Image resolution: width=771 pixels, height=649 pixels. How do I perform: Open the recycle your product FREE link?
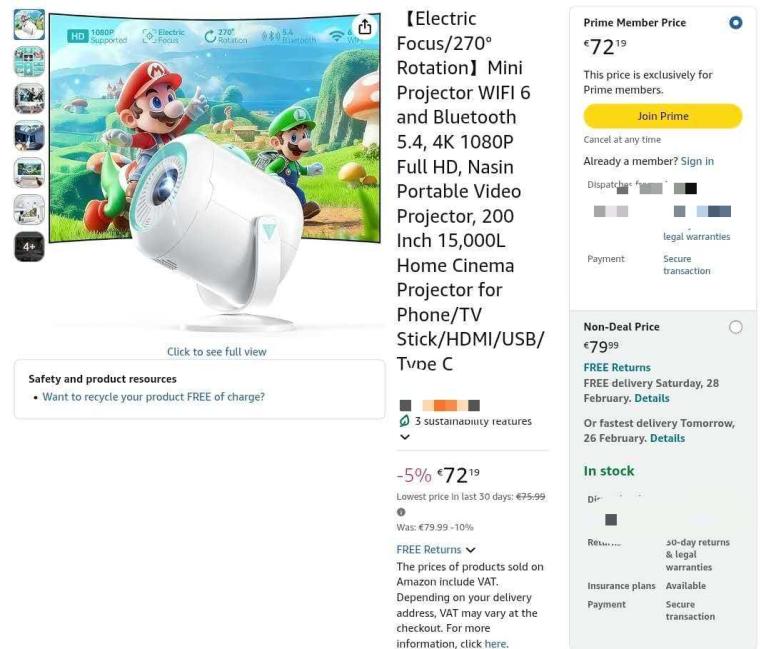click(153, 397)
